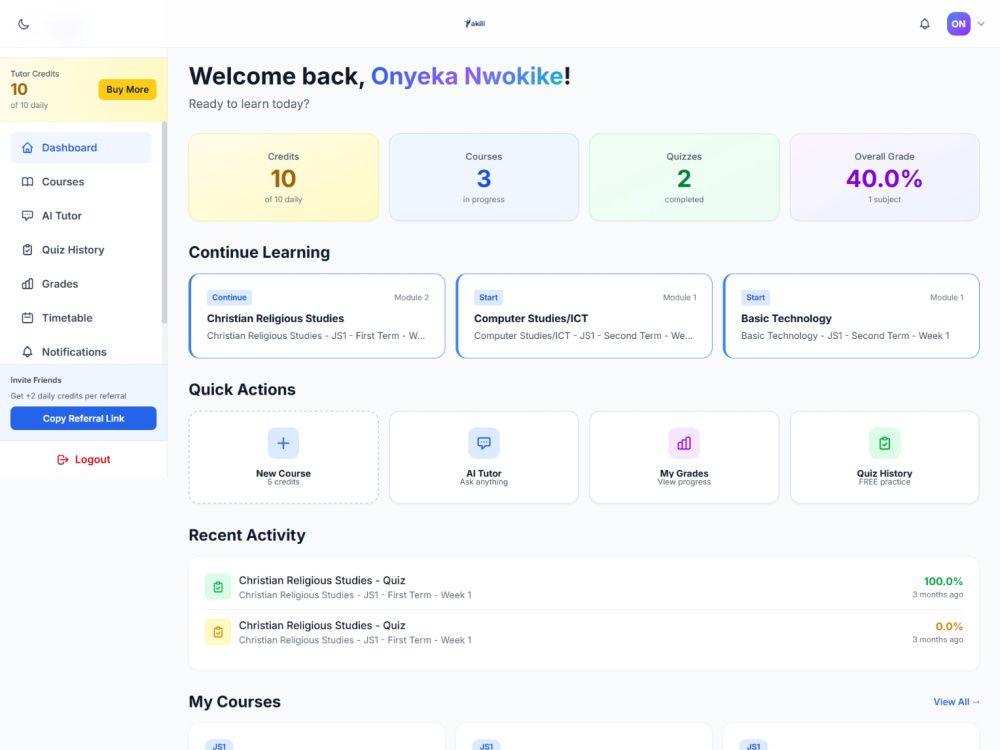
Task: Click Onyeka Nwokike name in heading
Action: 467,76
